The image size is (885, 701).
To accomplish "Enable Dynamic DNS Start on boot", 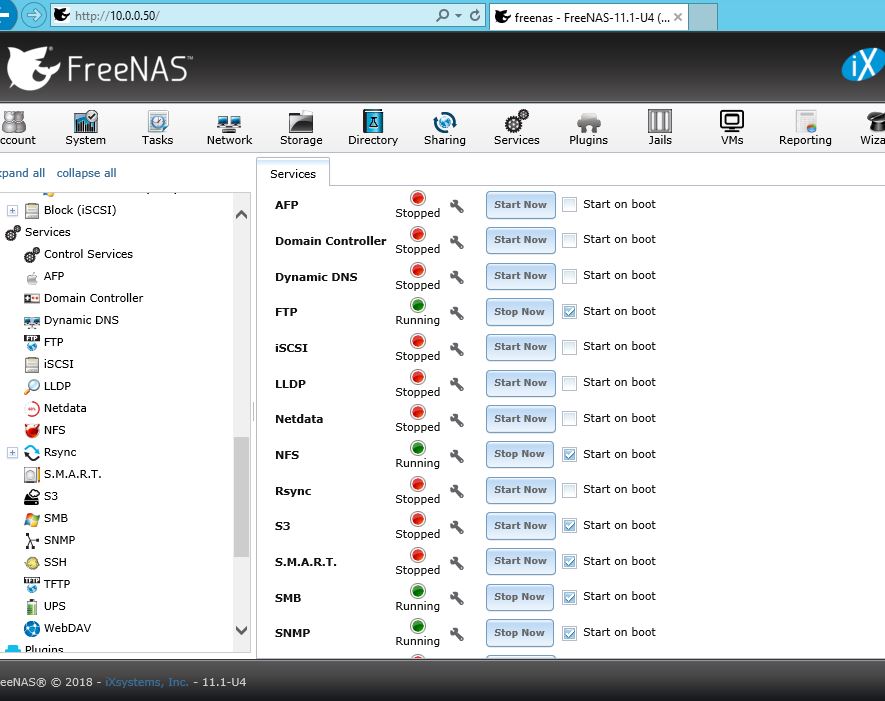I will [x=569, y=276].
